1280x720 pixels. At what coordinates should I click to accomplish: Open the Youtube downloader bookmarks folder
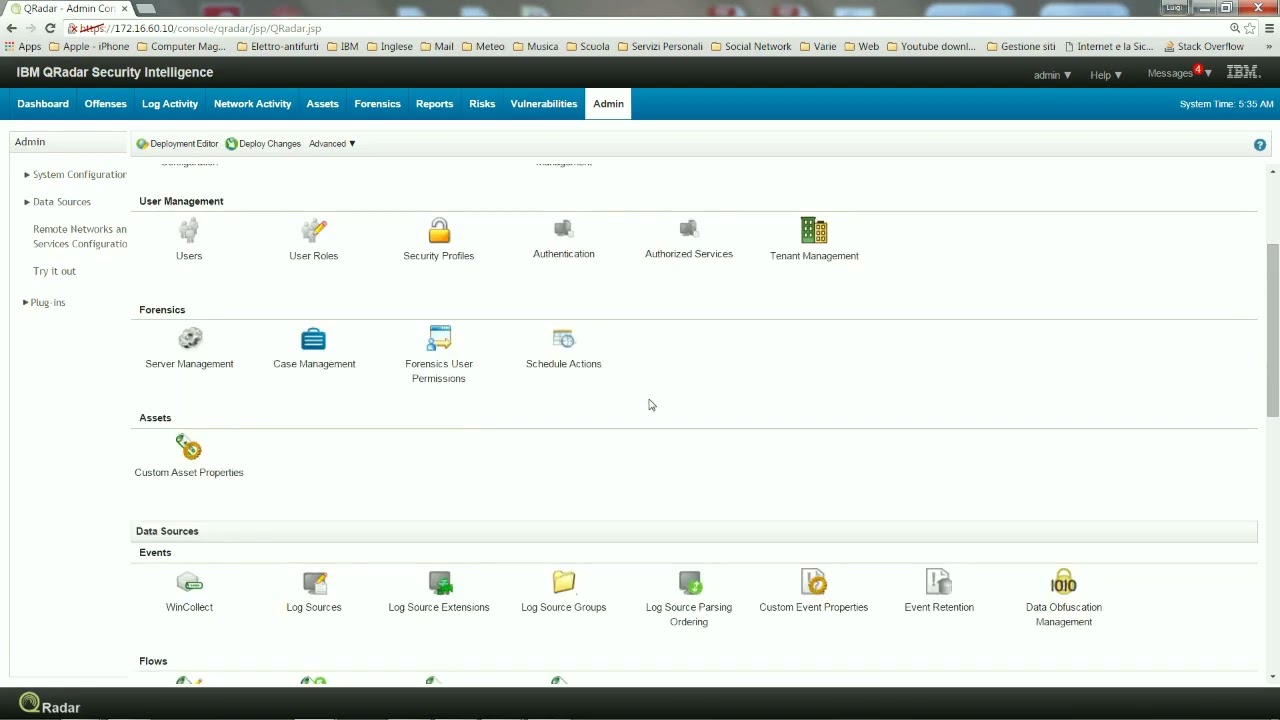(x=931, y=47)
